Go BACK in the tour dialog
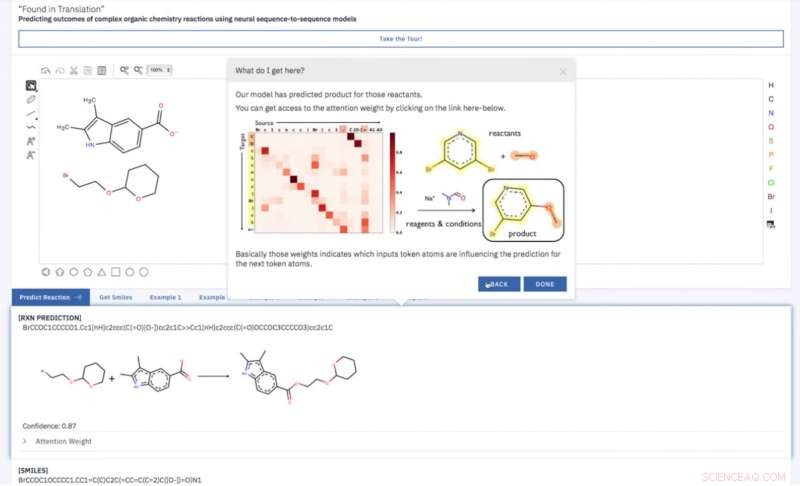The image size is (800, 486). tap(499, 284)
